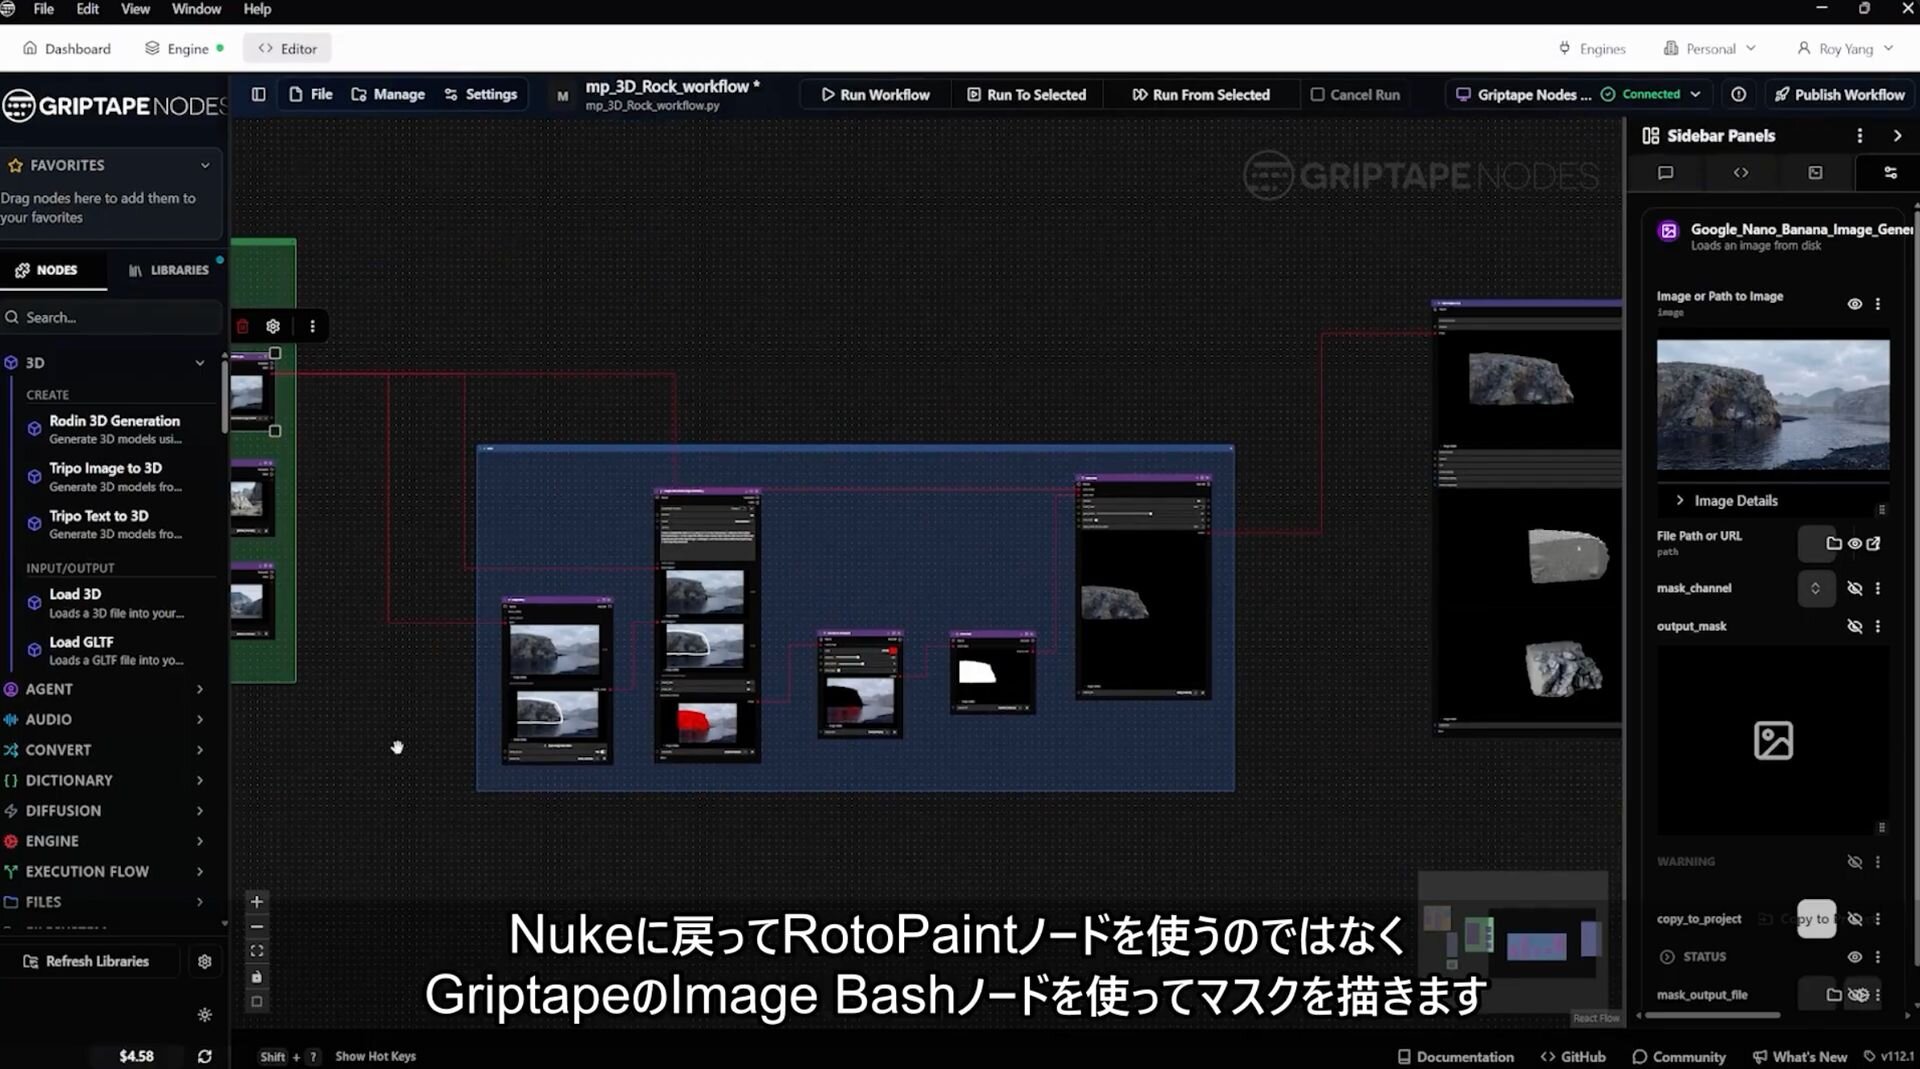Viewport: 1920px width, 1069px height.
Task: Click the sidebar horizontal scrollbar
Action: [x=1712, y=1016]
